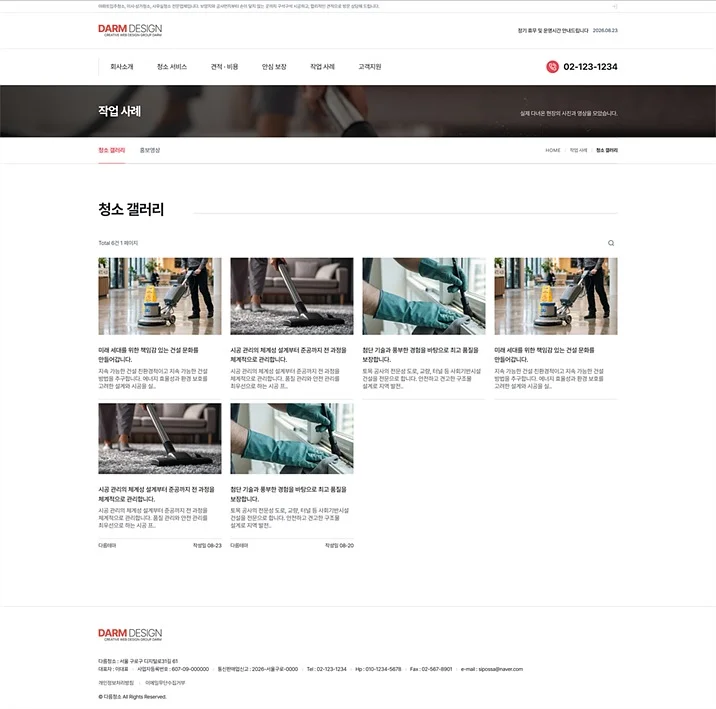Open glove window-cleaning thumbnail in top gallery row
The width and height of the screenshot is (716, 709).
click(x=424, y=296)
